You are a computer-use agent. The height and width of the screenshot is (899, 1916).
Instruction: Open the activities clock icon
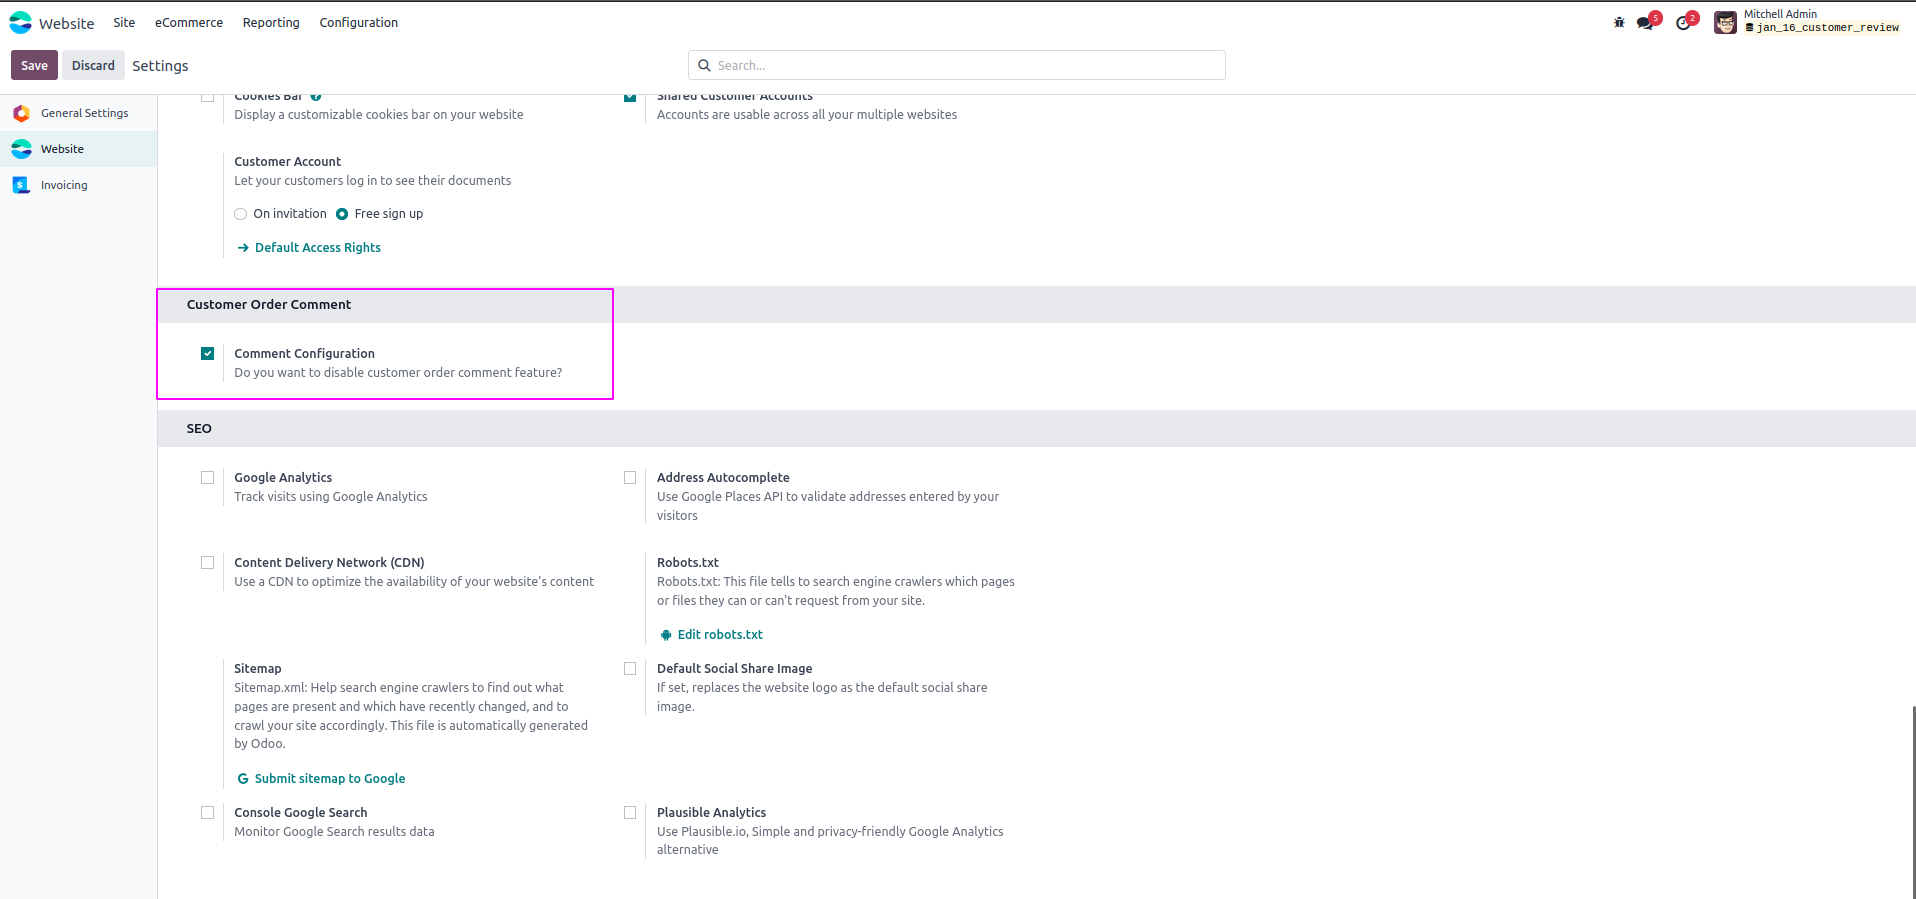point(1684,23)
